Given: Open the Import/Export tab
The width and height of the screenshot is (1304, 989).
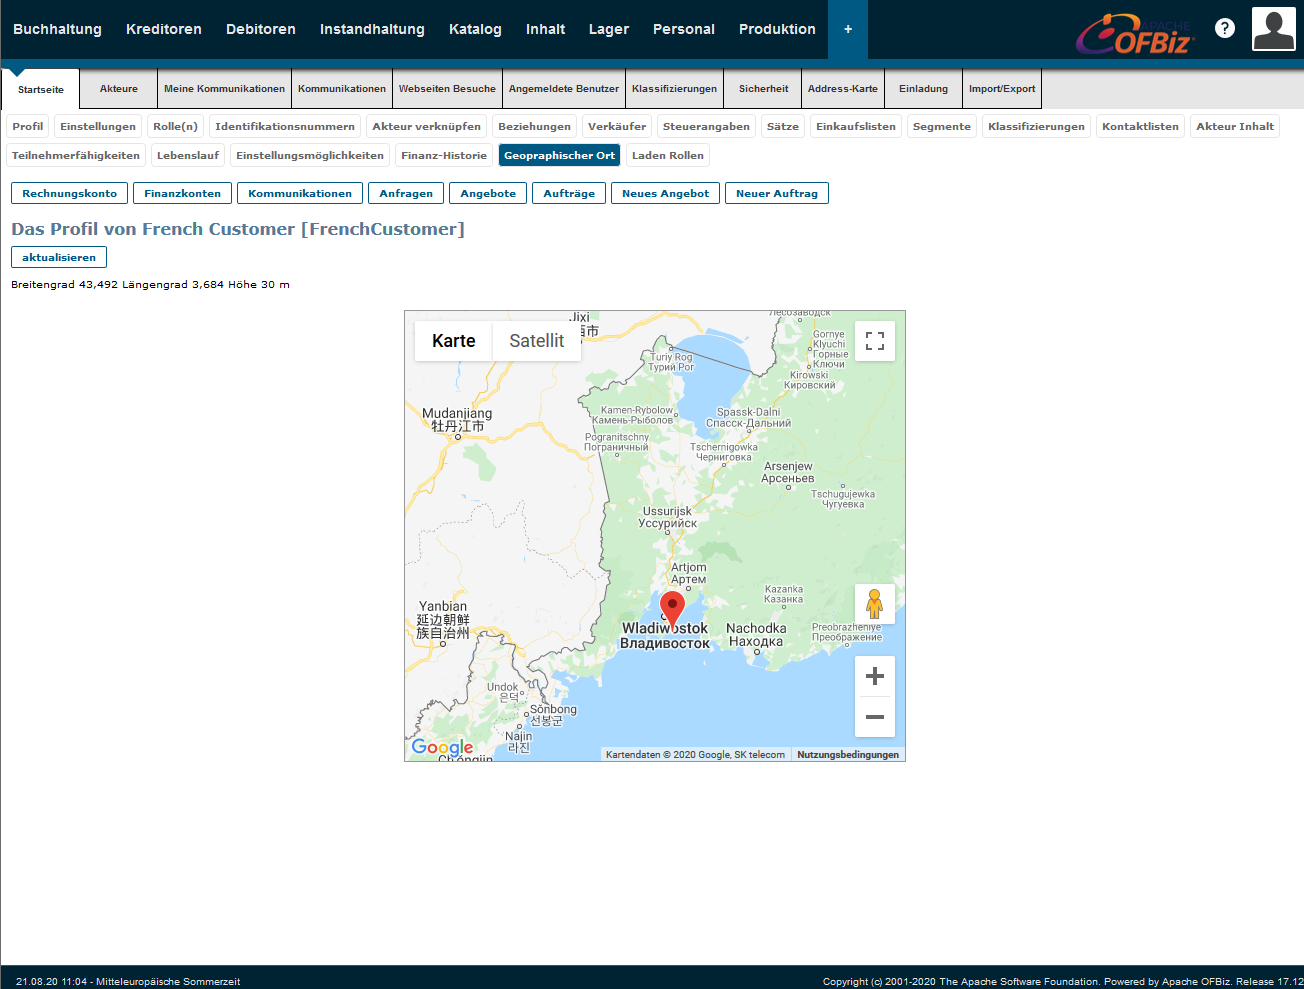Looking at the screenshot, I should tap(1002, 88).
